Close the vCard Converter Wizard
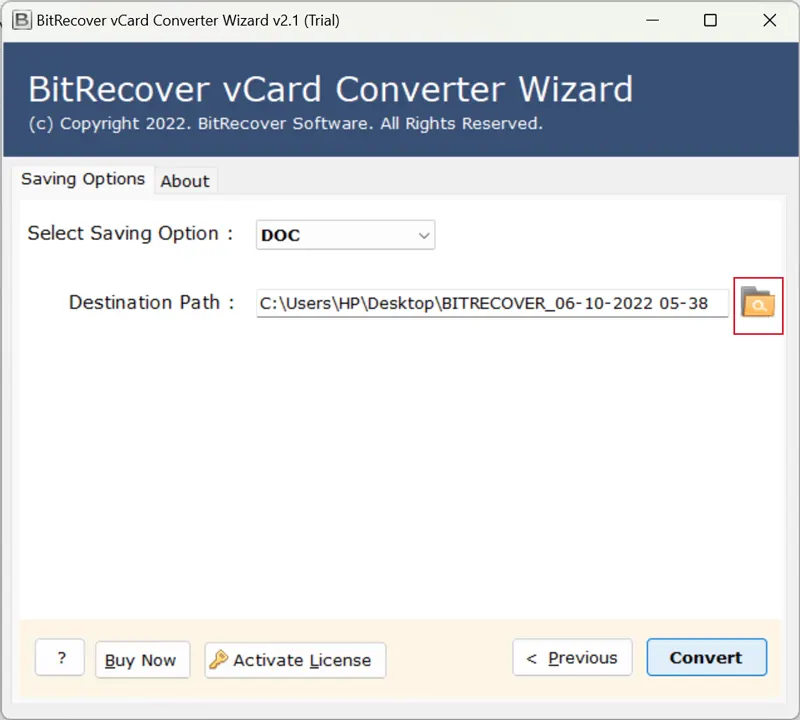Screen dimensions: 800x720 tap(770, 20)
